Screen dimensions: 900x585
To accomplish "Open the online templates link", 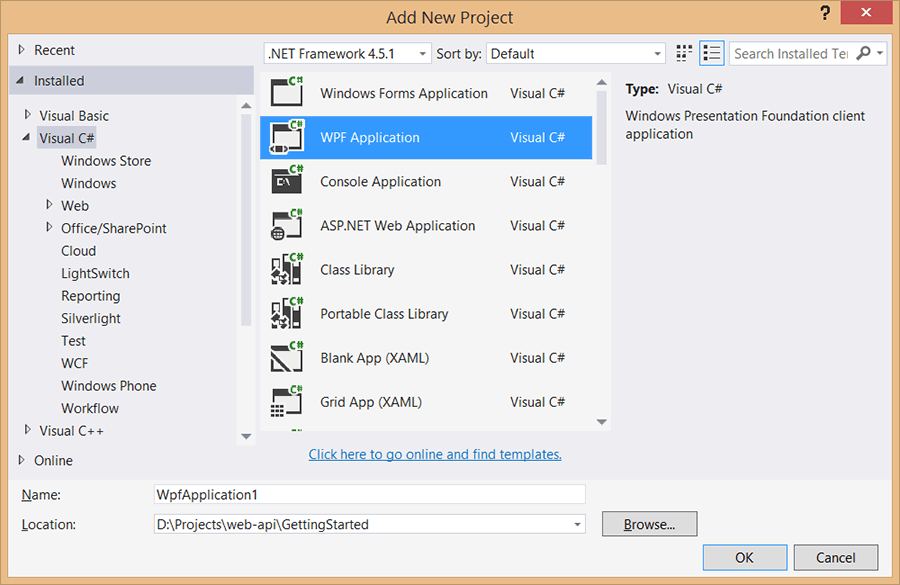I will click(435, 454).
